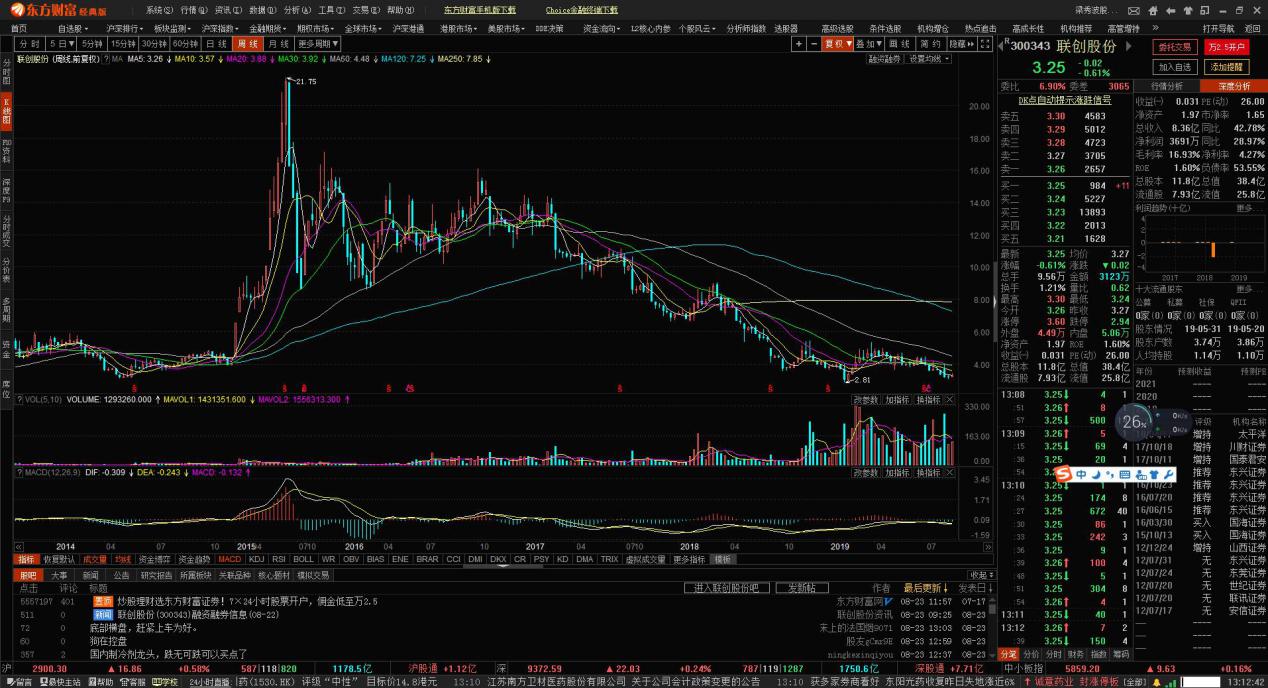This screenshot has width=1268, height=688.
Task: Click 进入联创股份吧 button
Action: [727, 588]
